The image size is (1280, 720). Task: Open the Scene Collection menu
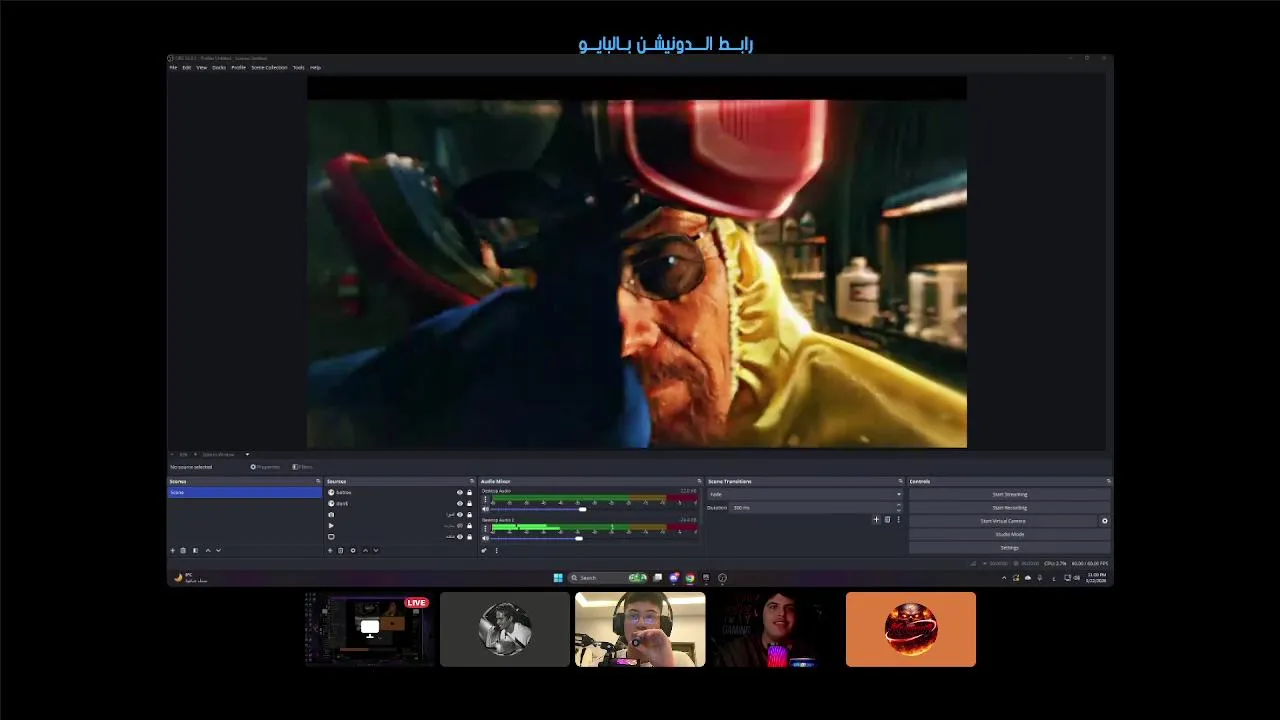[x=269, y=67]
